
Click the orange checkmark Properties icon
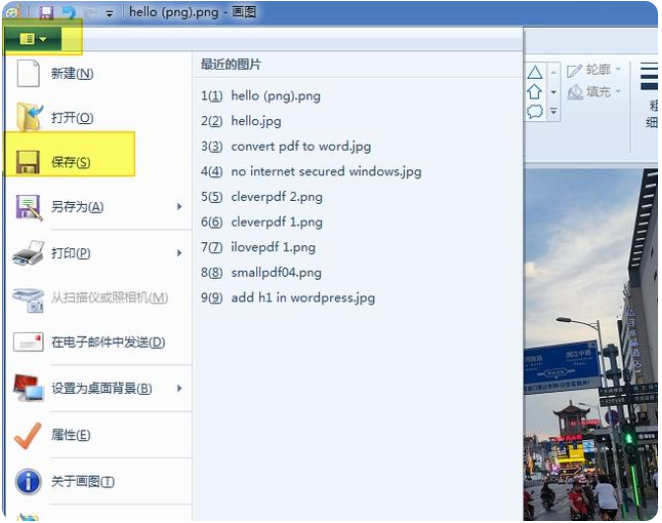coord(28,435)
